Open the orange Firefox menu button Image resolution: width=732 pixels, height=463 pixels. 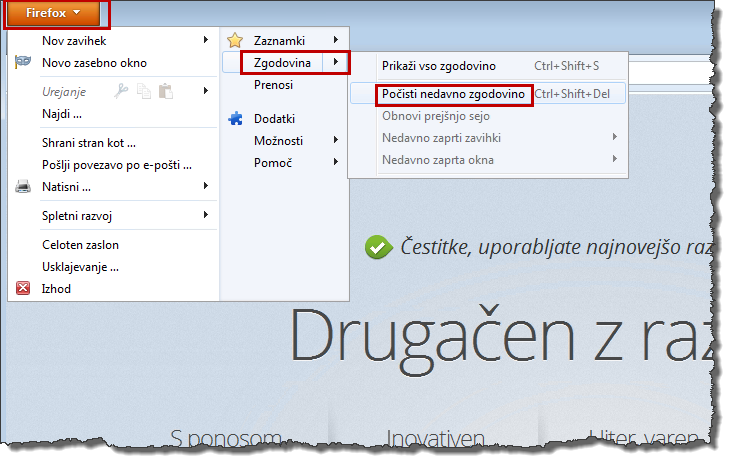click(x=53, y=13)
